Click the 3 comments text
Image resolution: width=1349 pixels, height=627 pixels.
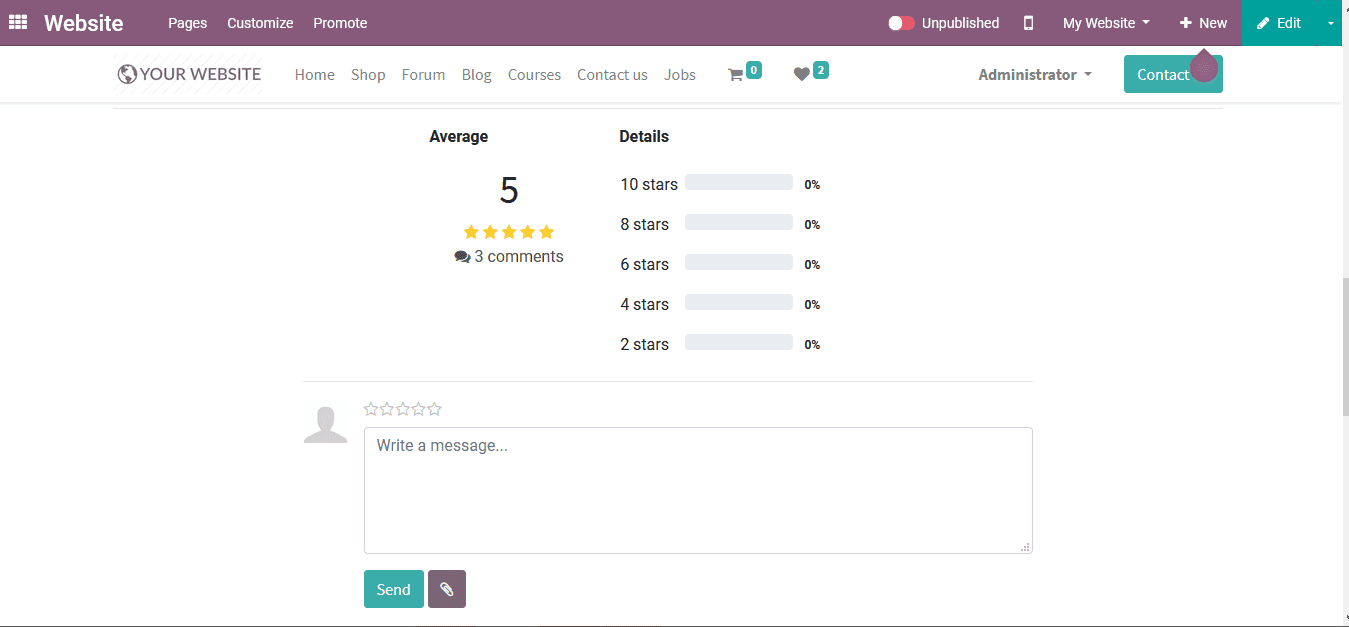(519, 257)
